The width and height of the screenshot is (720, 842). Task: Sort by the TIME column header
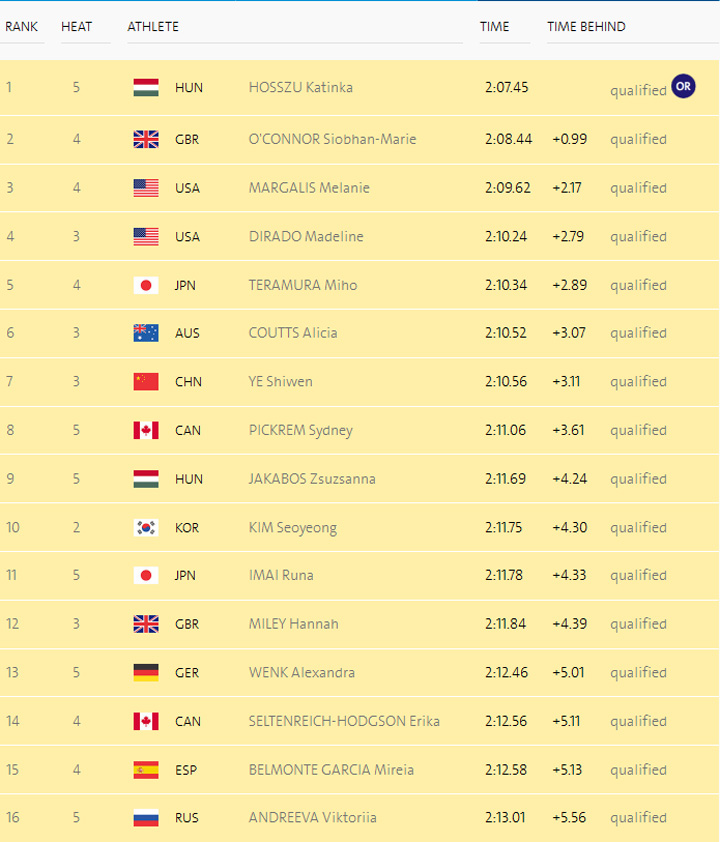(494, 27)
